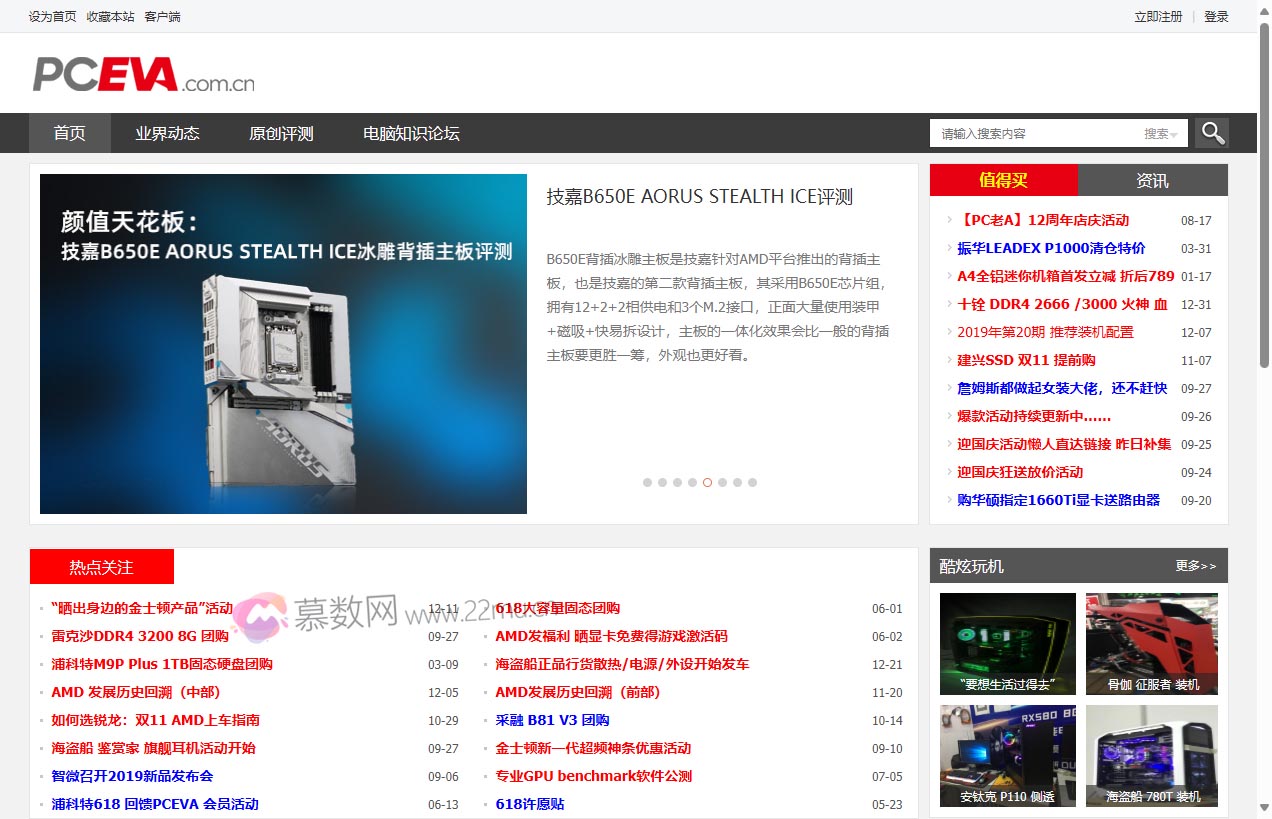Open the 要想生活过得去 build thumbnail
The width and height of the screenshot is (1272, 819).
click(1007, 643)
